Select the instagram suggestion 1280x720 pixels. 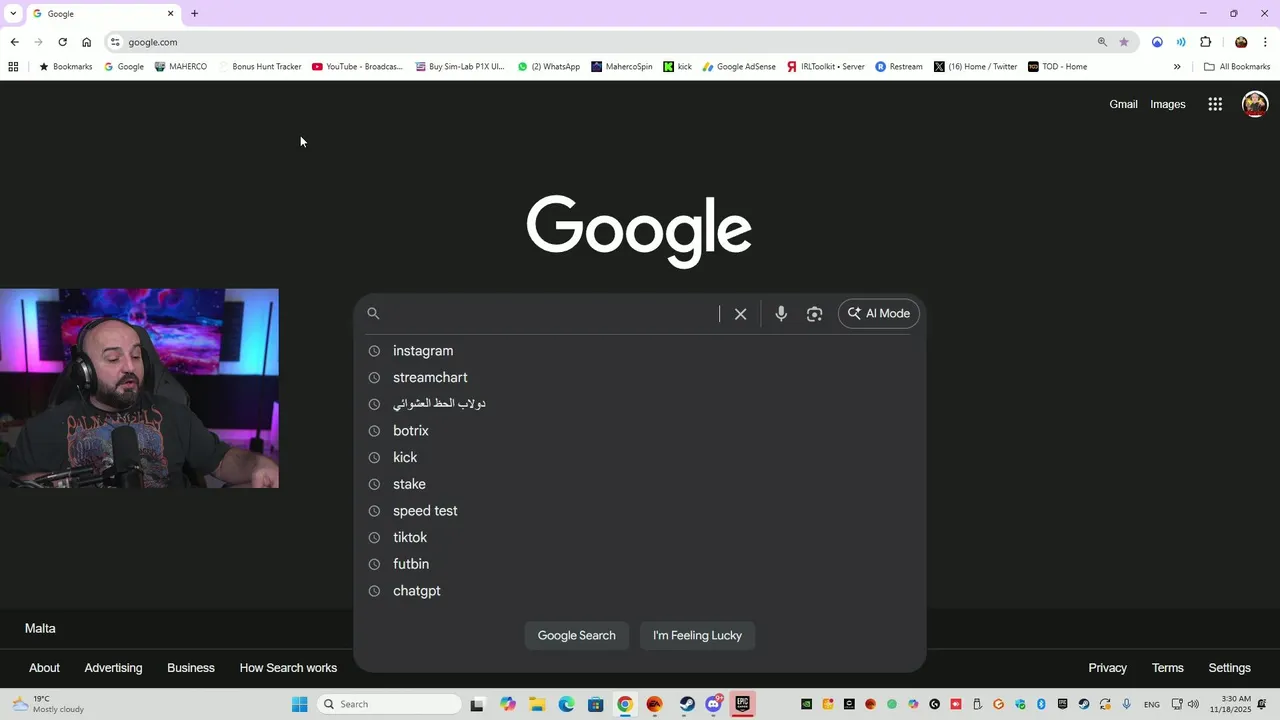640,351
